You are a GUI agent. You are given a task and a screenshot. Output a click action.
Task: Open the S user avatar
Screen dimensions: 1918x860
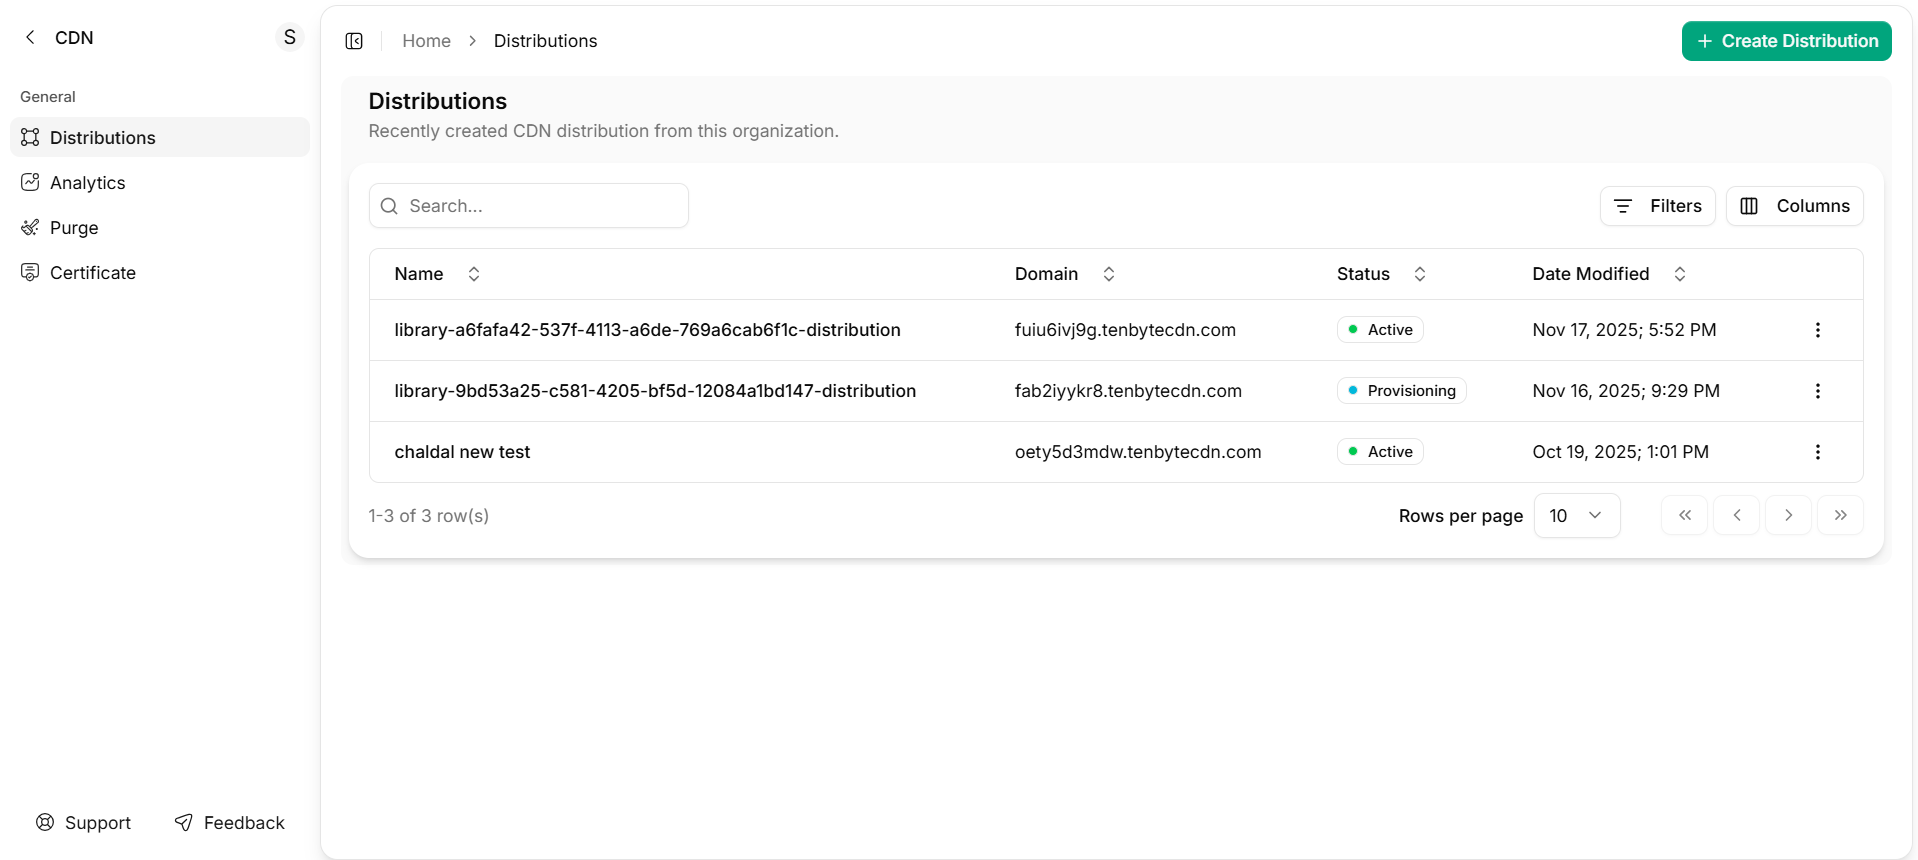pyautogui.click(x=289, y=37)
